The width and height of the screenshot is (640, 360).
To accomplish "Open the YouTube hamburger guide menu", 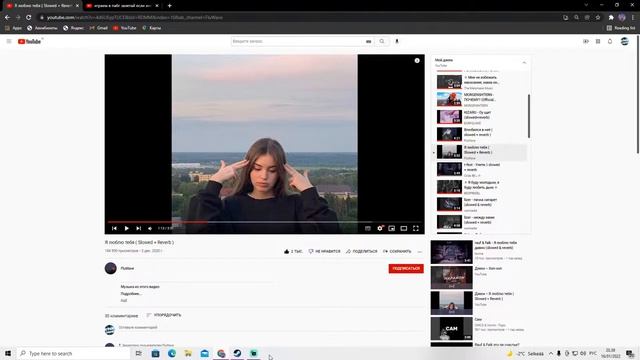I will (9, 41).
